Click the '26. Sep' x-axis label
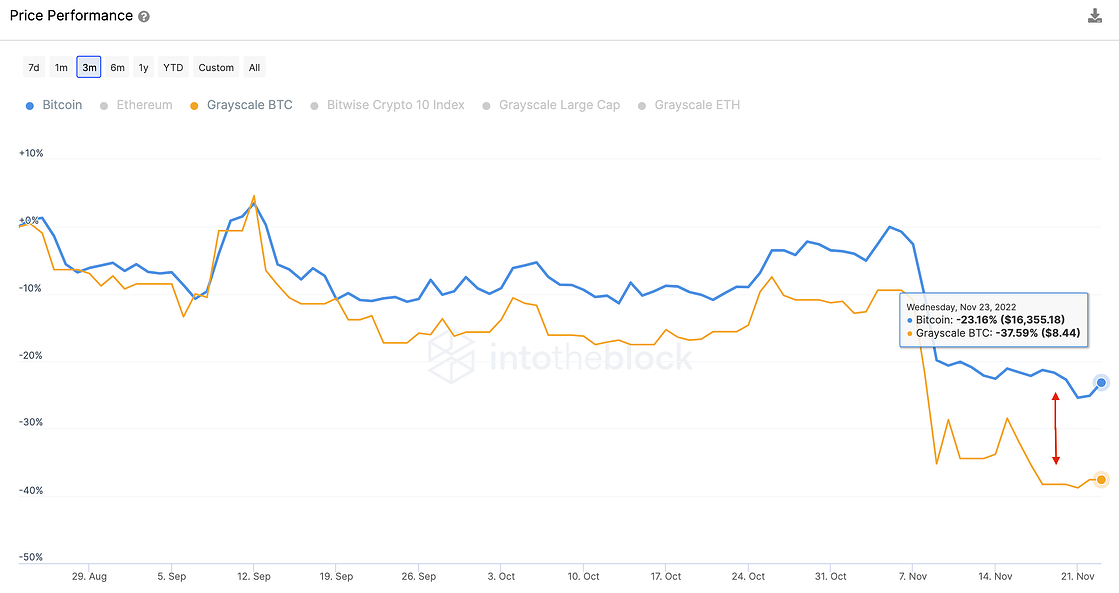Screen dimensions: 1119x593 pos(418,576)
